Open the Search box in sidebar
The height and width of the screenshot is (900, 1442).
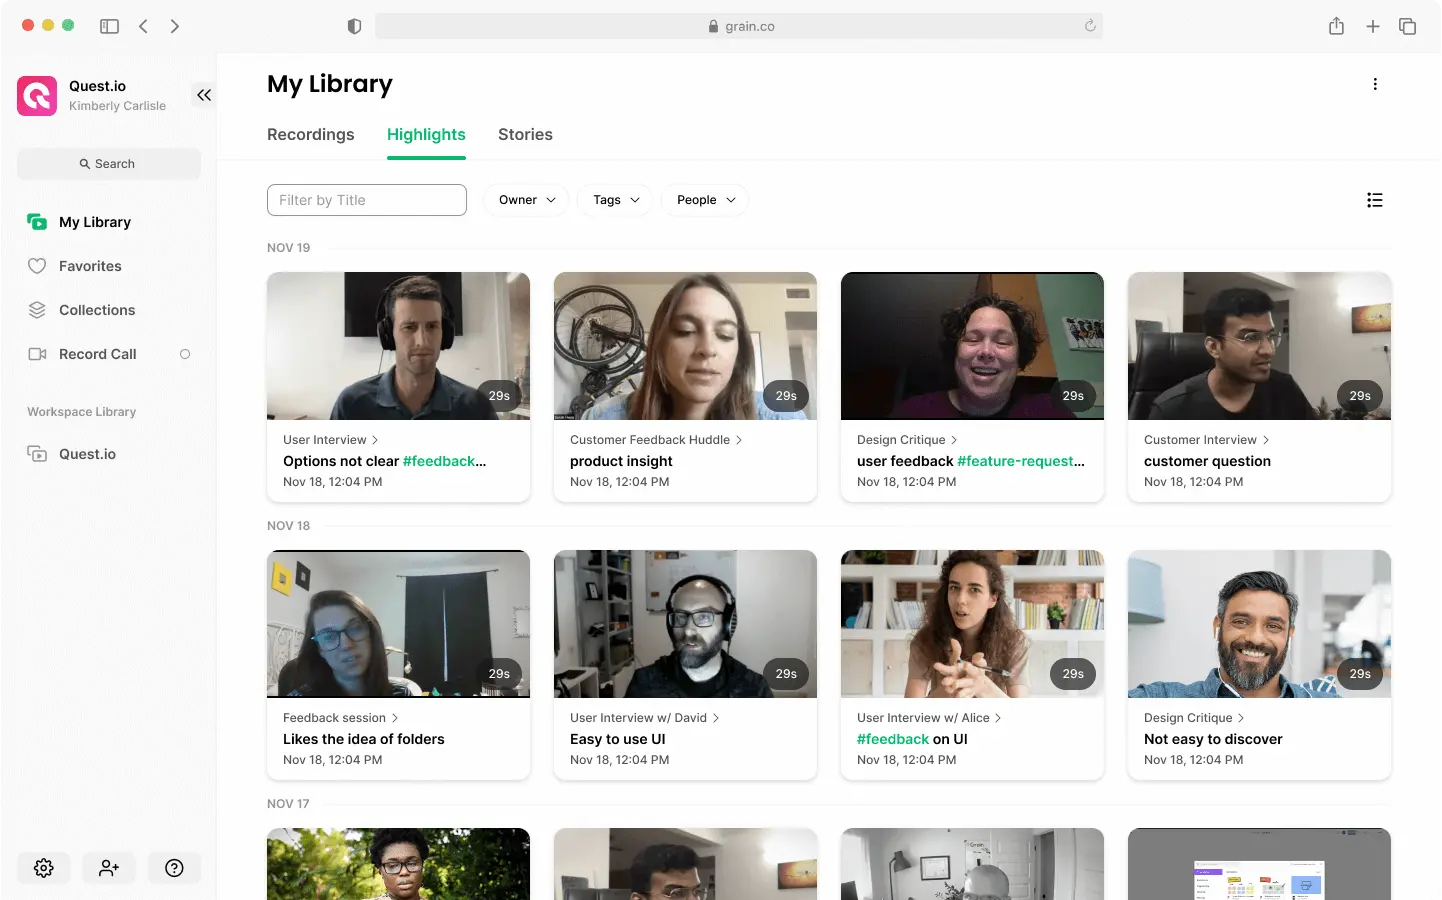[x=109, y=164]
